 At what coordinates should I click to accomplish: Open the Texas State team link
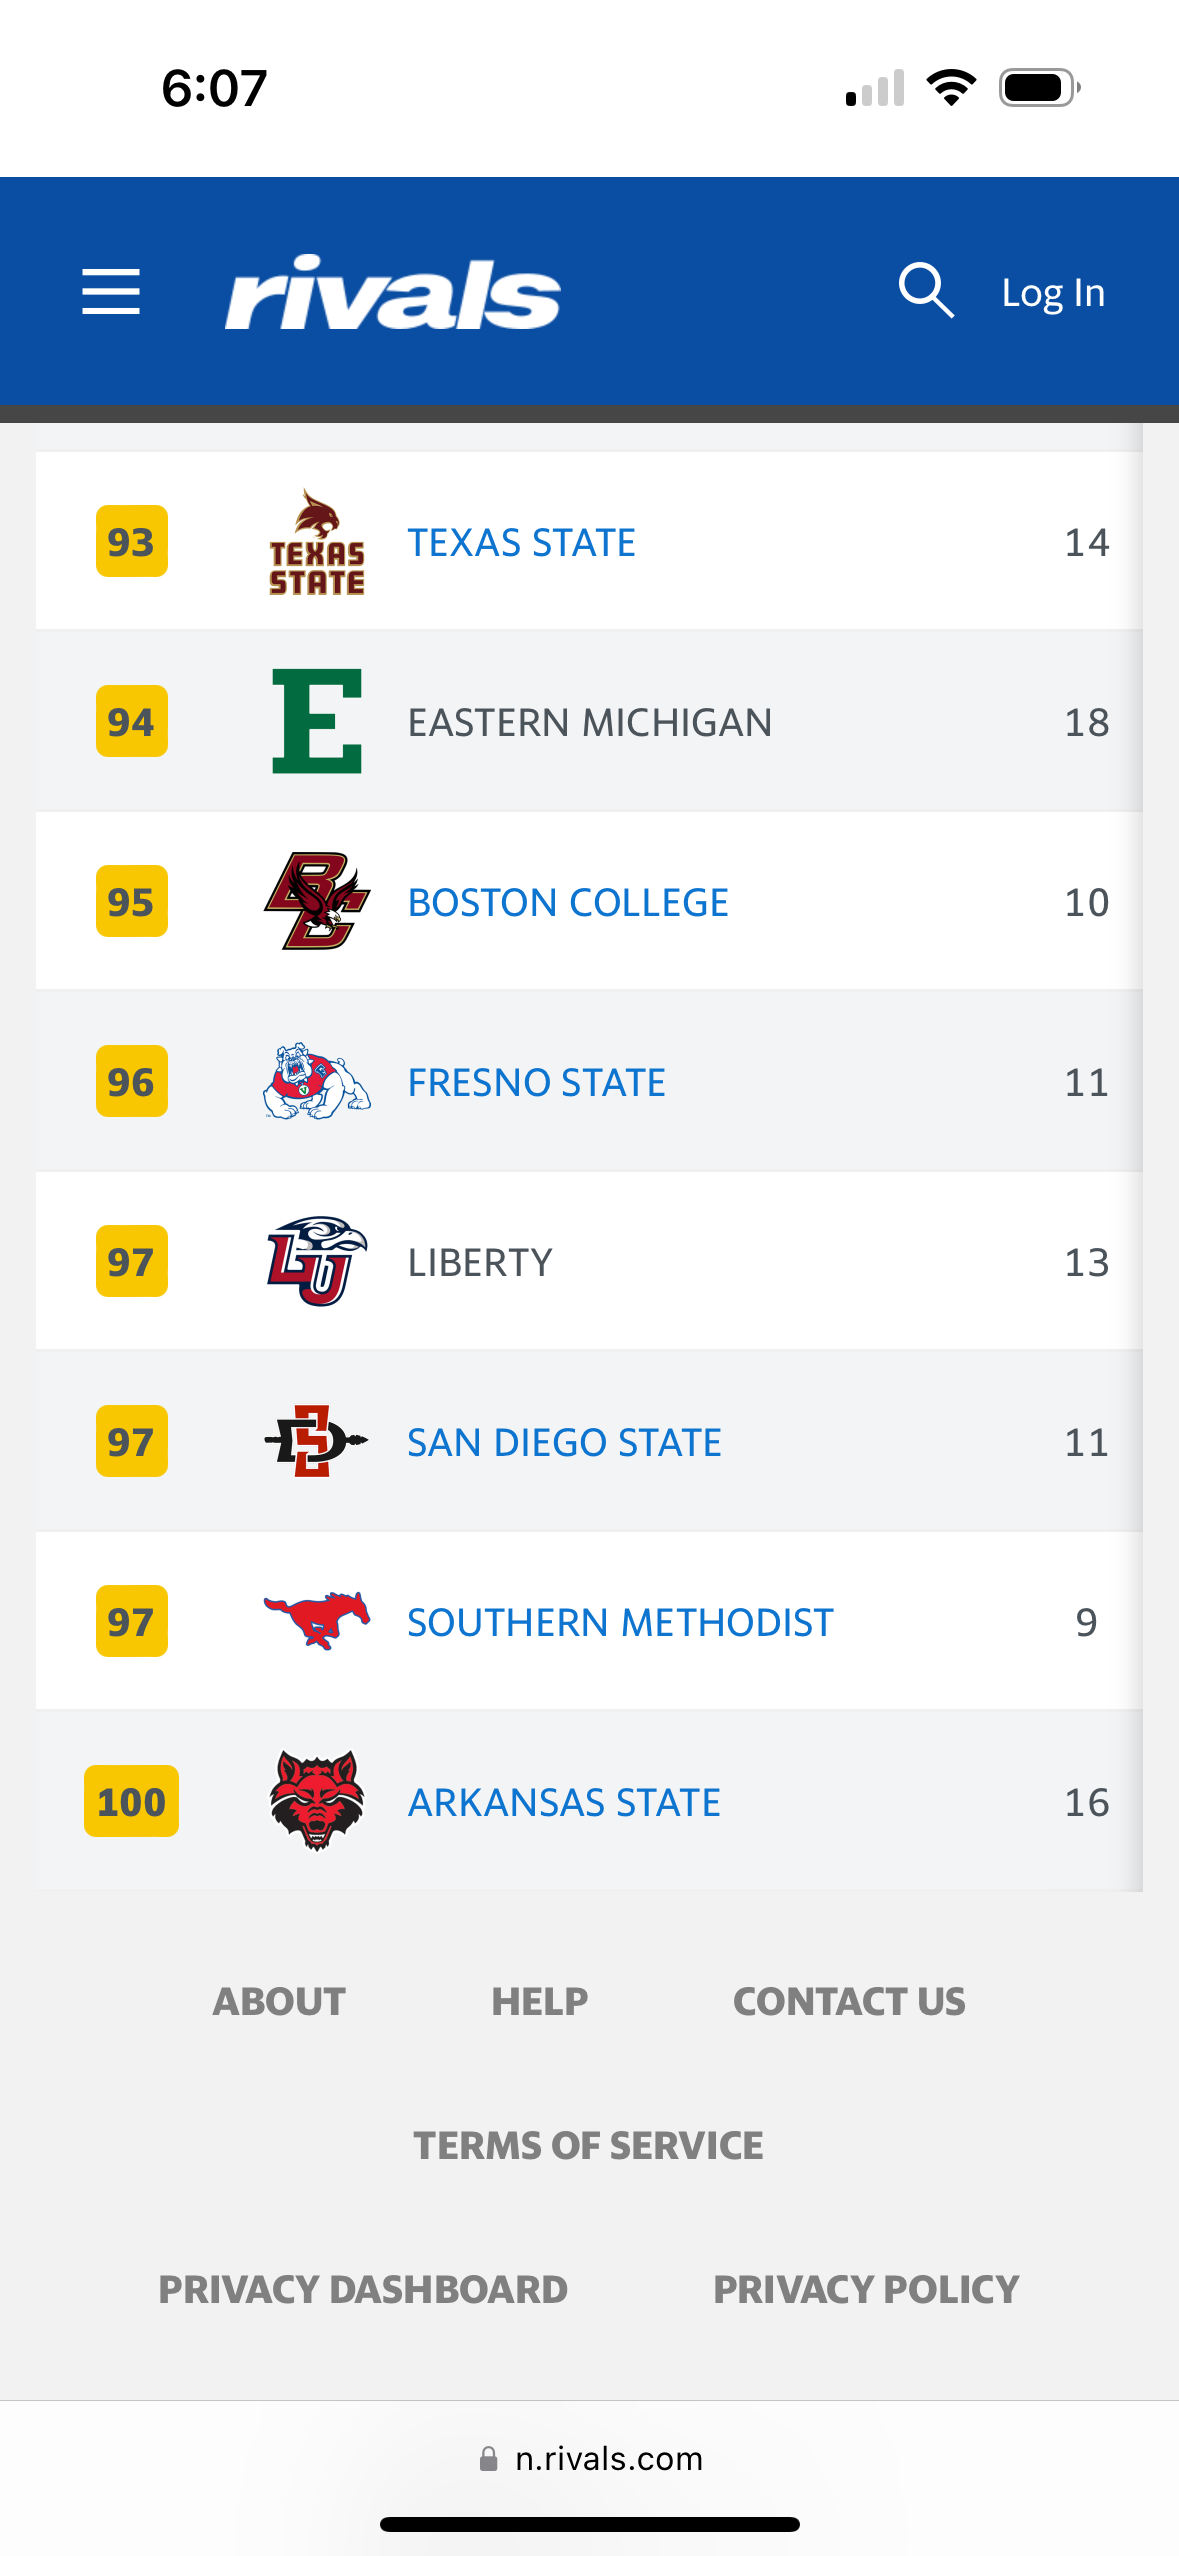522,542
